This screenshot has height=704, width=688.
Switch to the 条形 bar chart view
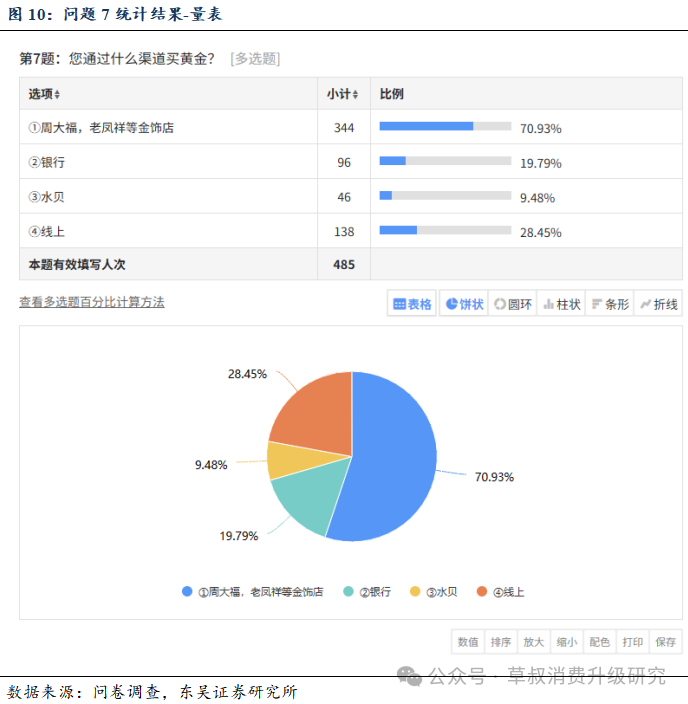[610, 304]
